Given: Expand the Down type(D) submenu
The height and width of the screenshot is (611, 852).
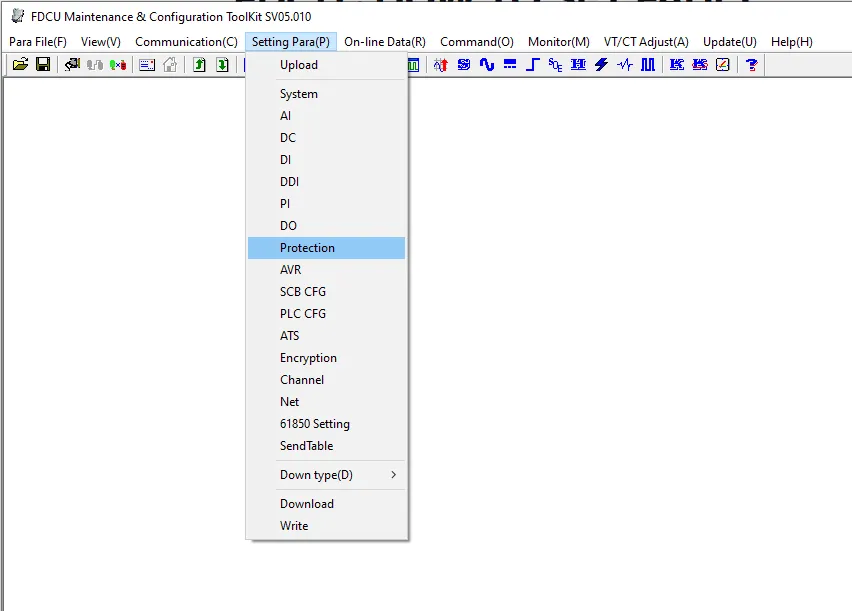Looking at the screenshot, I should click(327, 475).
